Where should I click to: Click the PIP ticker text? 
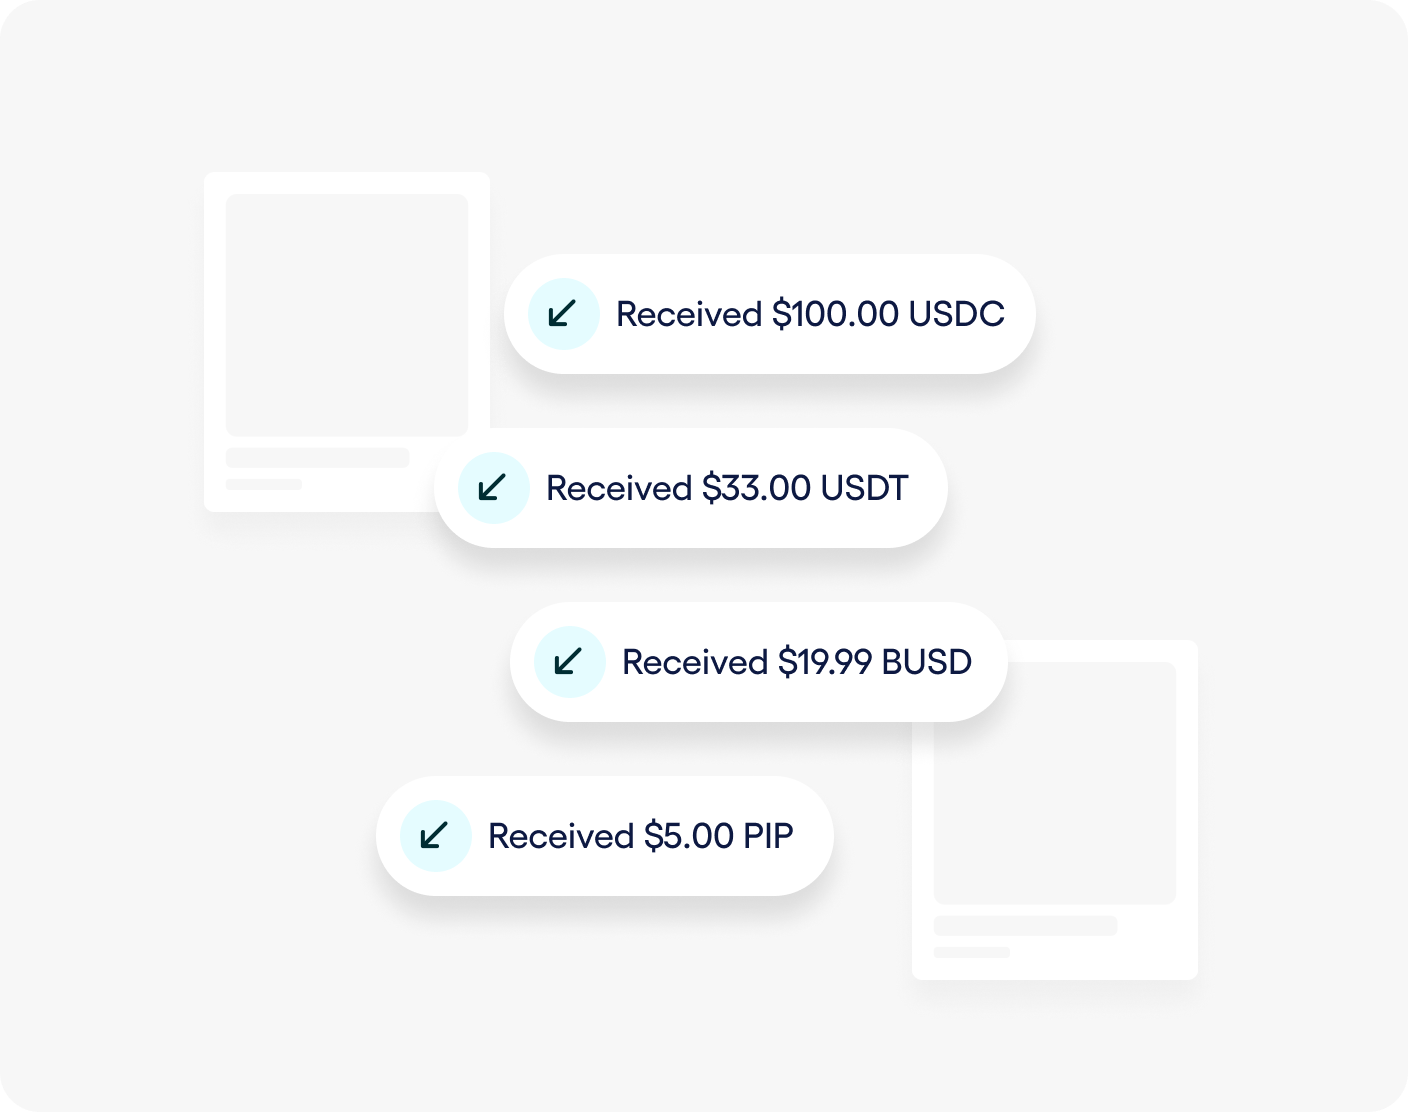pos(768,836)
